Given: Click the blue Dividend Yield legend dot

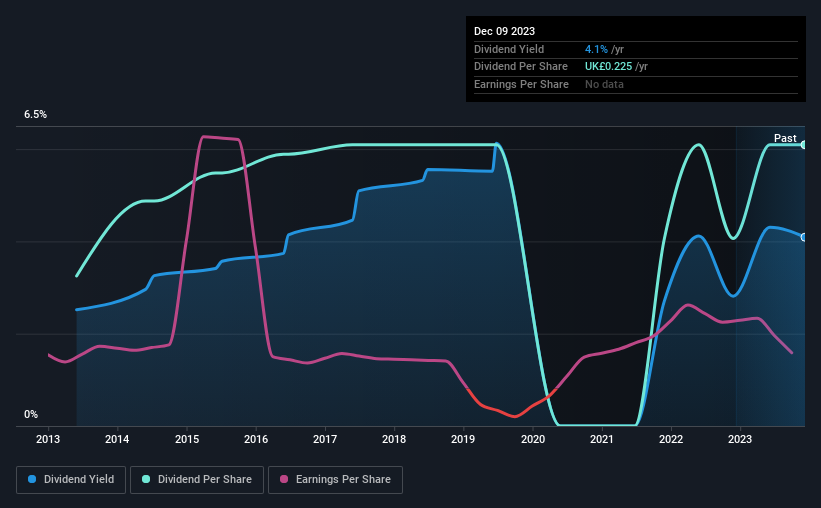Looking at the screenshot, I should [x=32, y=479].
